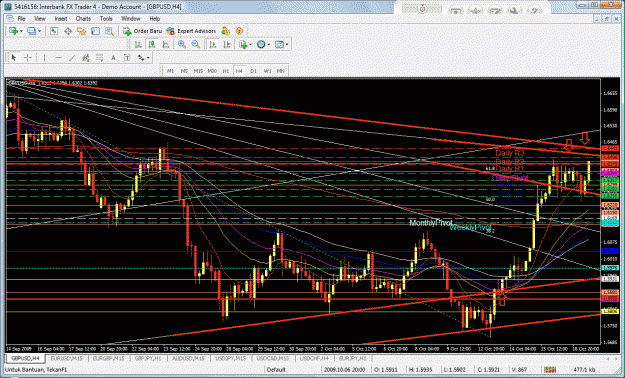Open the Navigator panel
The height and width of the screenshot is (378, 625).
click(81, 31)
